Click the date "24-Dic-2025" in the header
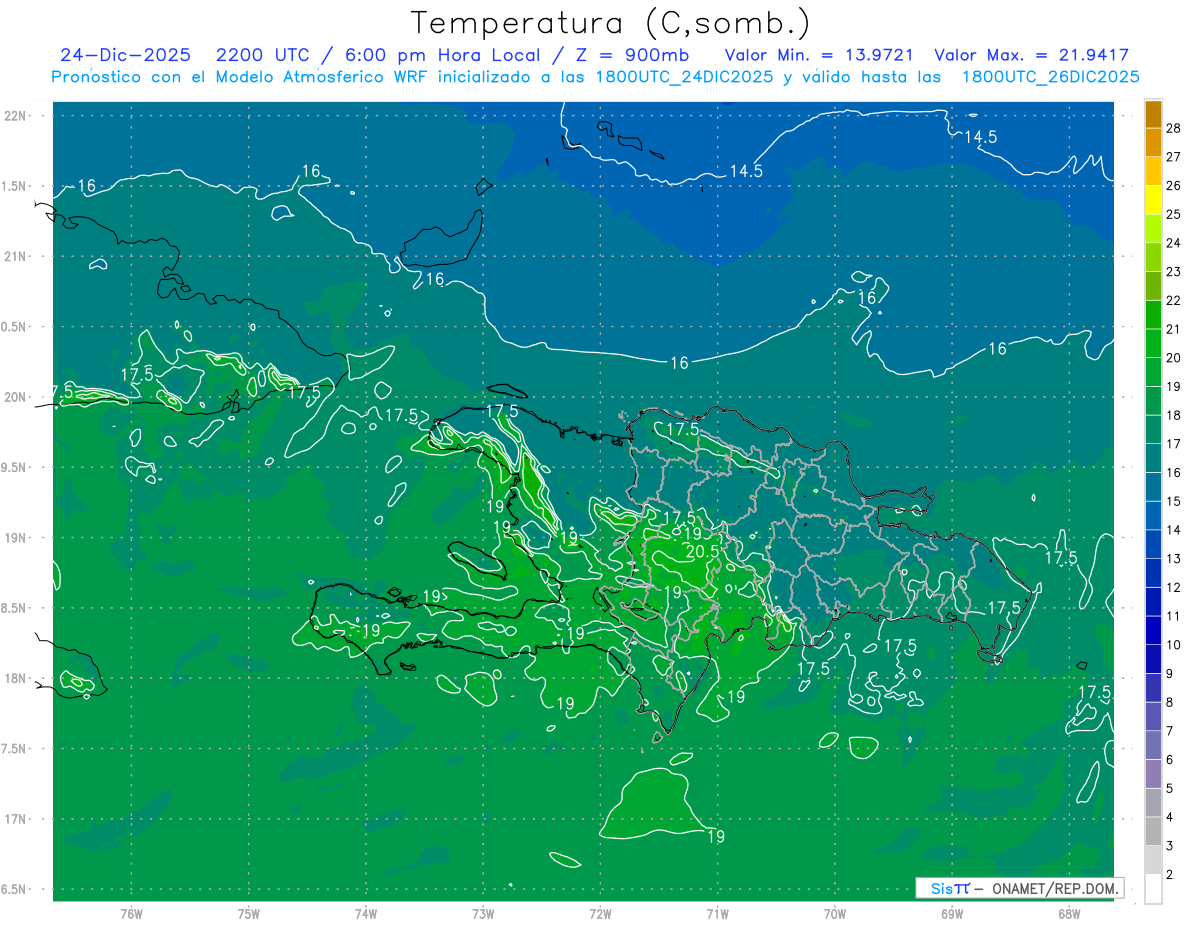This screenshot has width=1200, height=927. coord(125,55)
